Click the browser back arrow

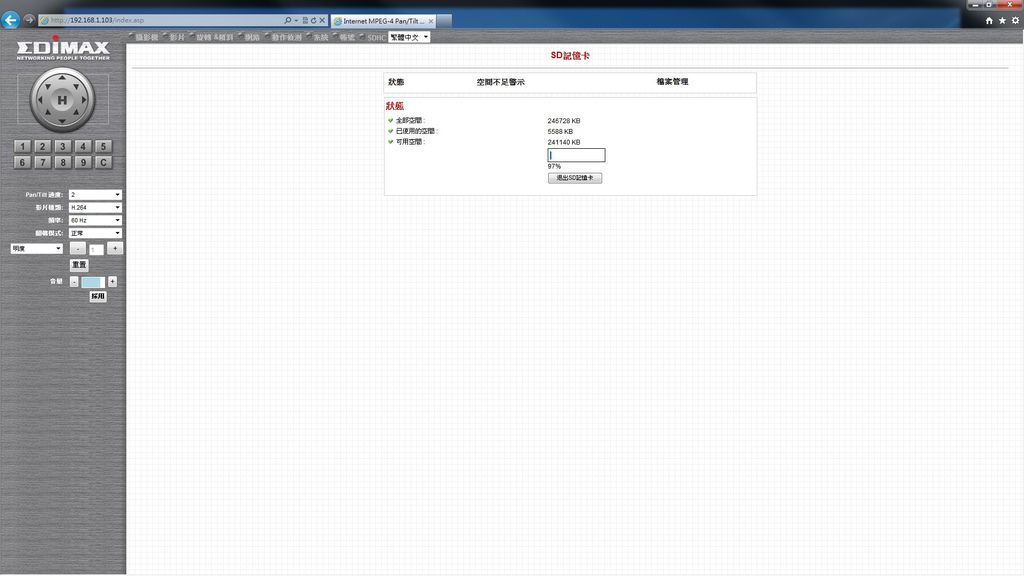click(10, 20)
